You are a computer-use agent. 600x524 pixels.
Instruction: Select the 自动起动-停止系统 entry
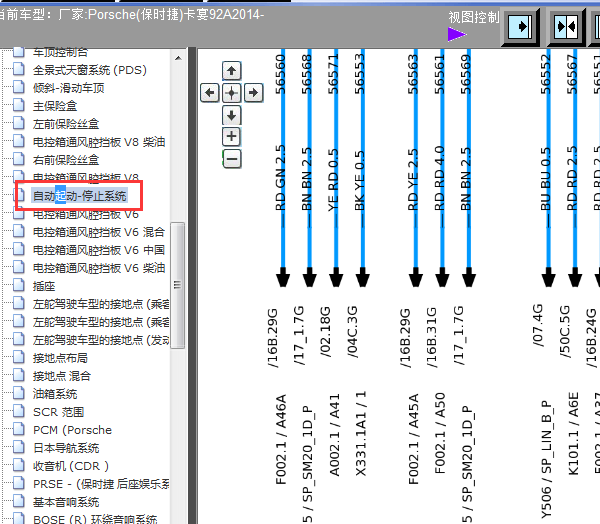point(79,196)
